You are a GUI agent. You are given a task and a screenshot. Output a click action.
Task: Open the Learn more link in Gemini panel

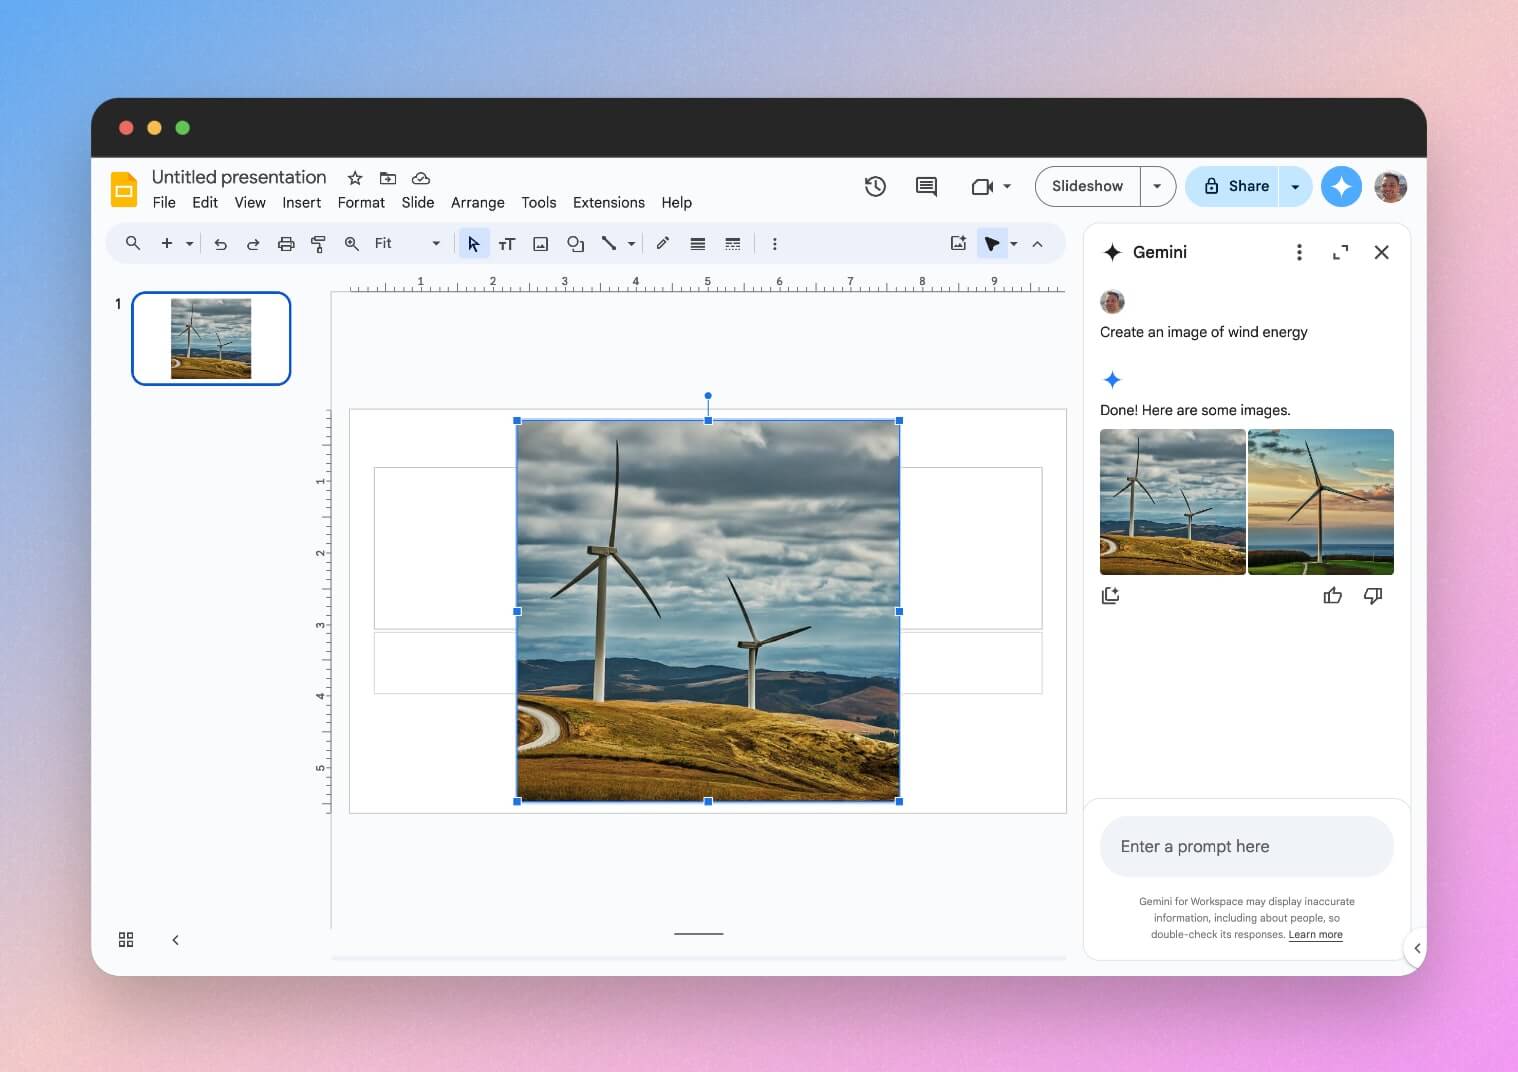[1315, 935]
